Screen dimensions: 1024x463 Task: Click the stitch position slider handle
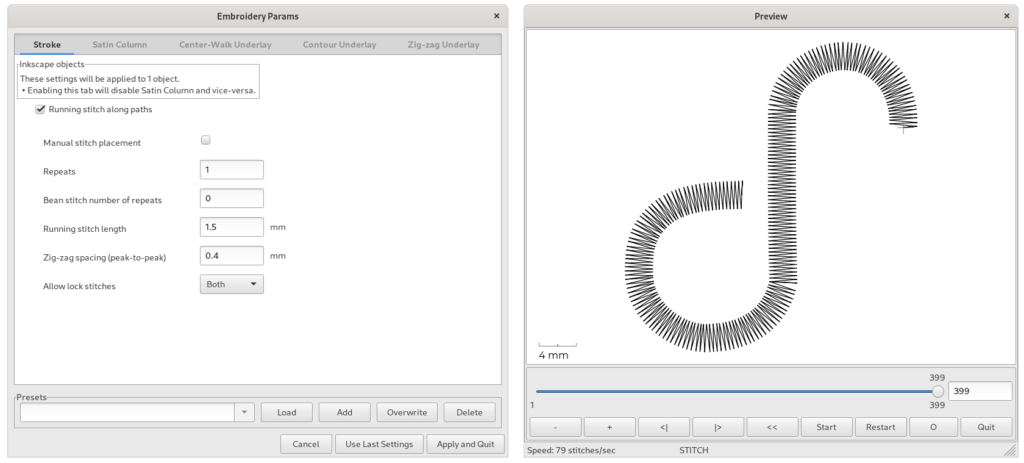coord(938,391)
